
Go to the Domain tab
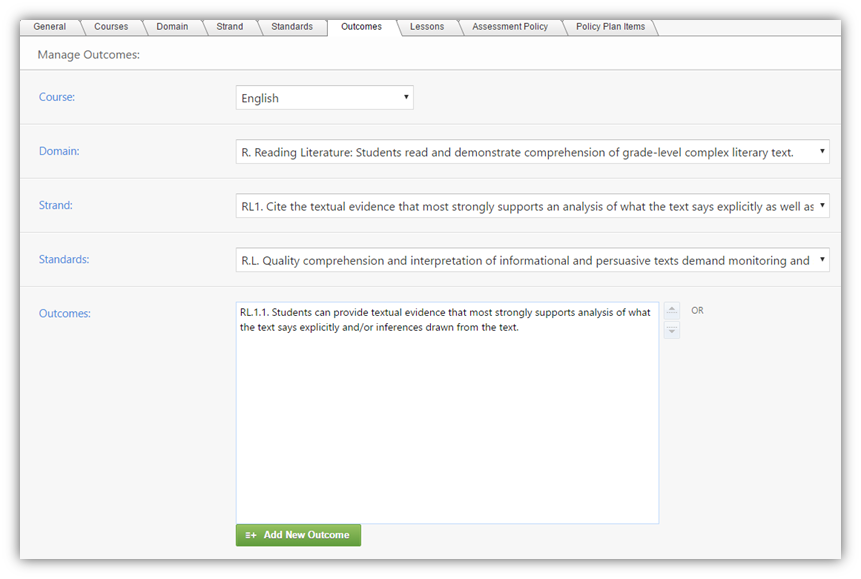coord(172,27)
